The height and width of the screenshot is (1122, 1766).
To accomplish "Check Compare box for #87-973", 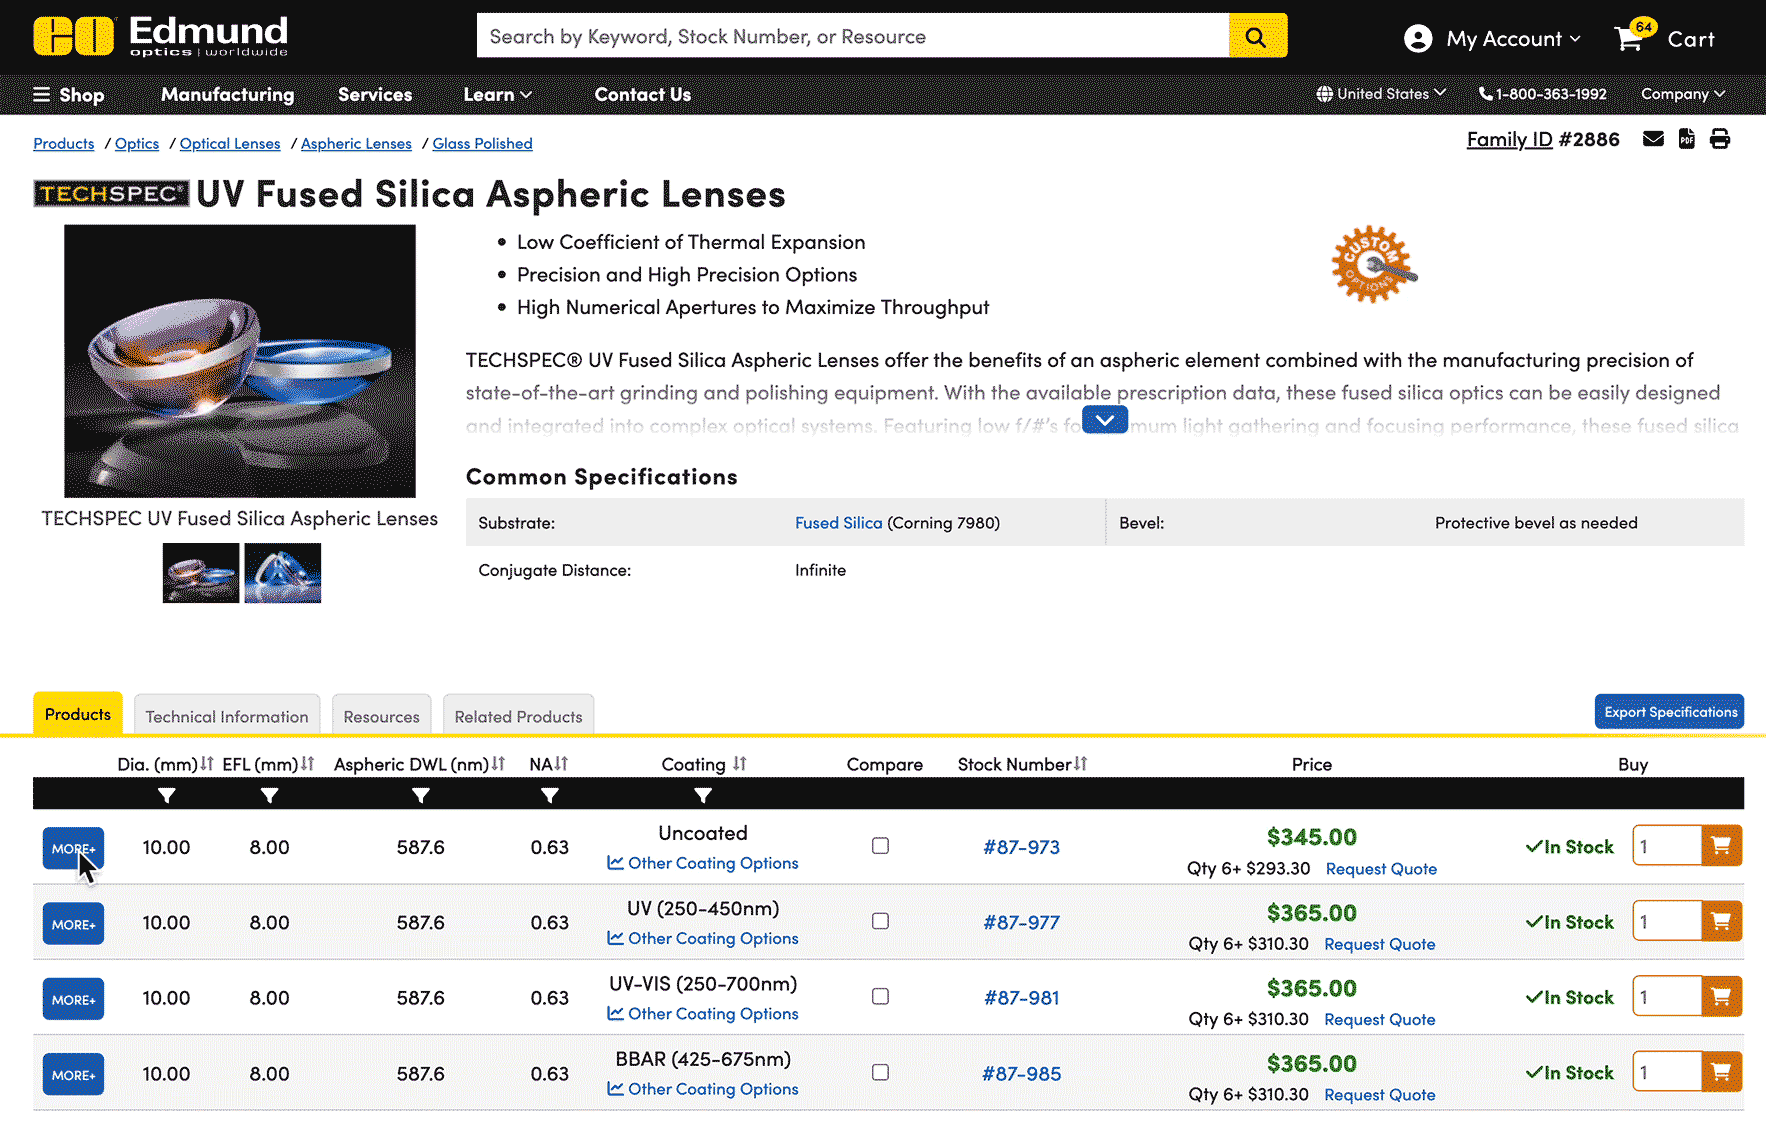I will [880, 846].
